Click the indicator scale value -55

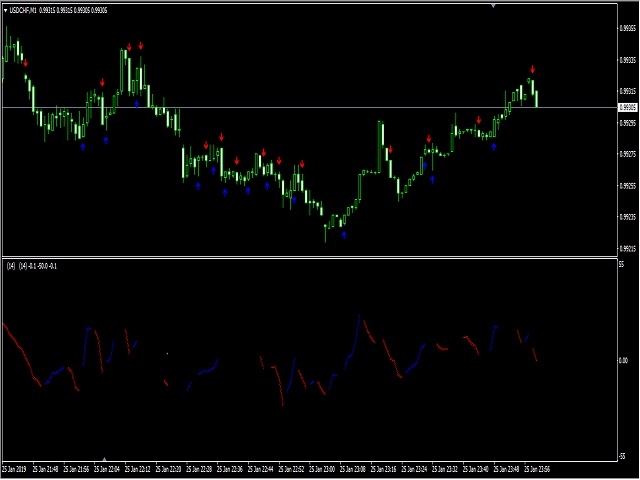[622, 456]
